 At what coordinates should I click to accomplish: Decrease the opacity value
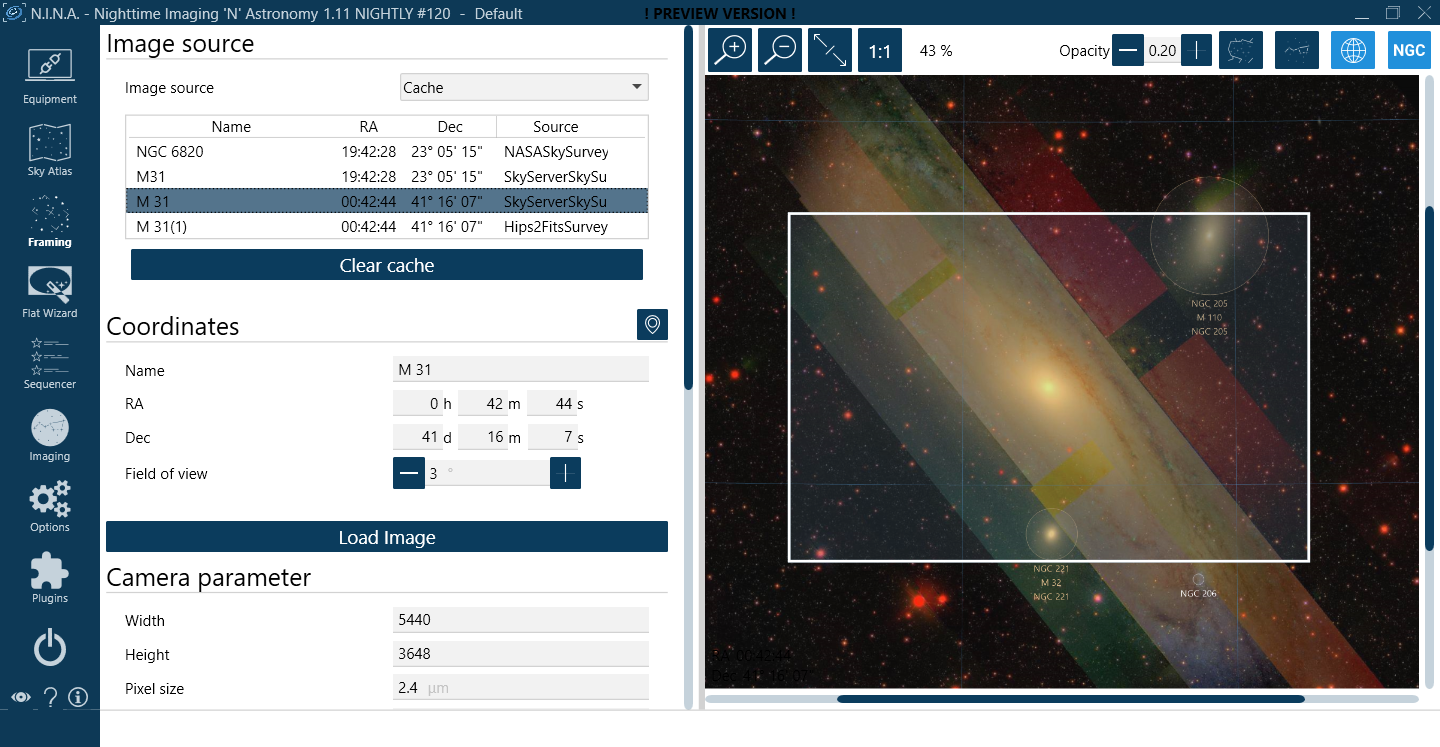coord(1128,50)
